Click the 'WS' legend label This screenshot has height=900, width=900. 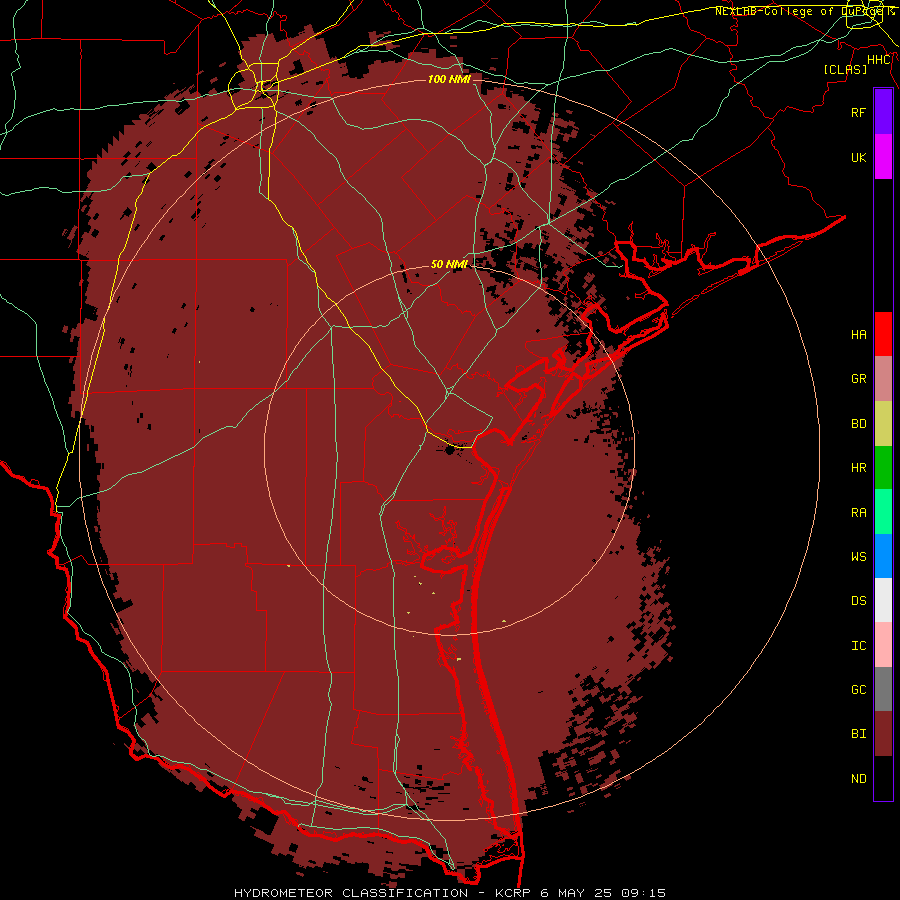858,556
